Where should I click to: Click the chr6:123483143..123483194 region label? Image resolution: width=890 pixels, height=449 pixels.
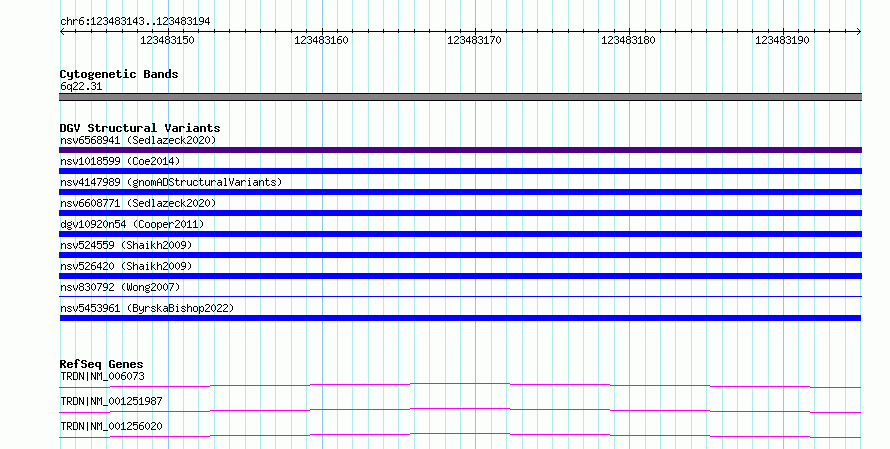(x=135, y=21)
